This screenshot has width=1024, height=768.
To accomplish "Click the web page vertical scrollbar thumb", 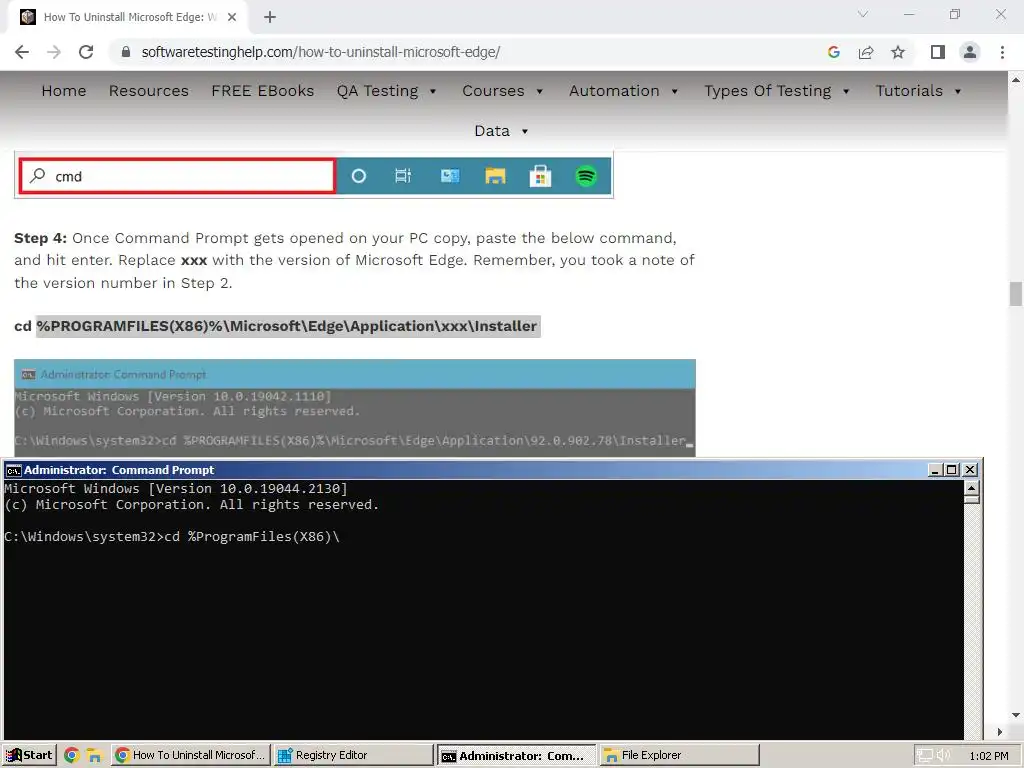I will click(x=1016, y=294).
